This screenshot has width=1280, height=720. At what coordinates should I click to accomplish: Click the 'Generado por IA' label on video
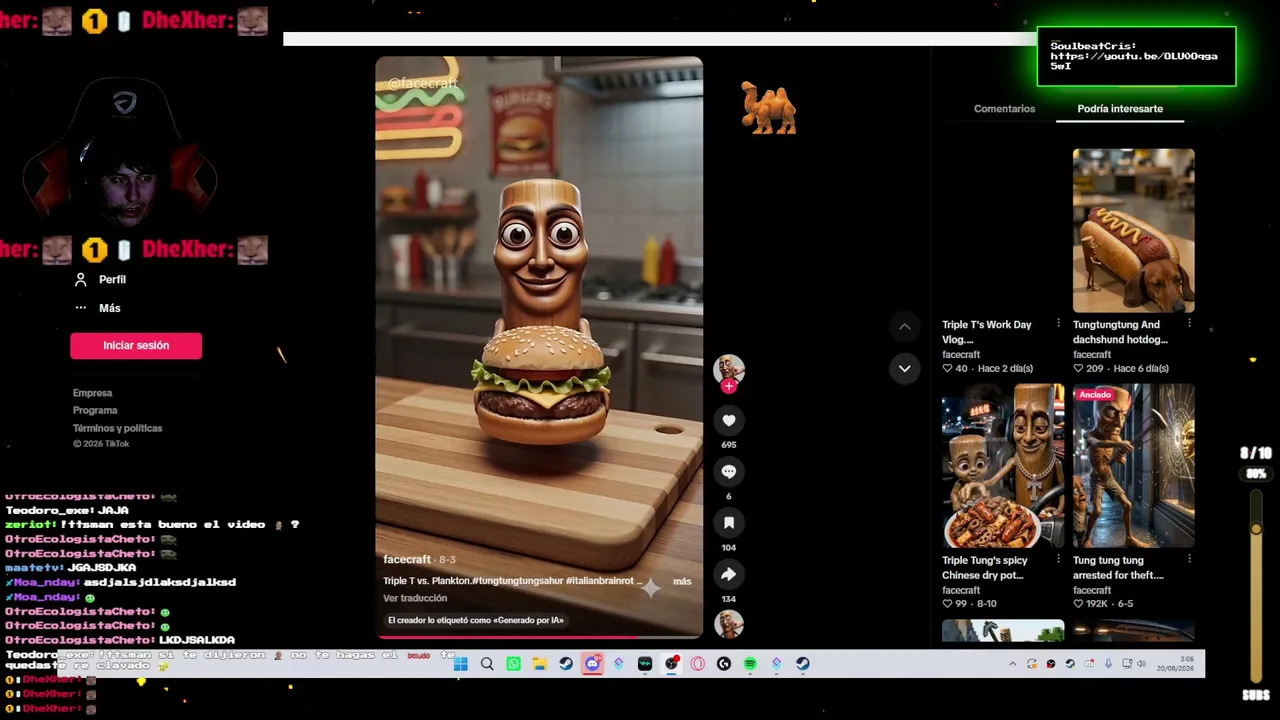(476, 620)
